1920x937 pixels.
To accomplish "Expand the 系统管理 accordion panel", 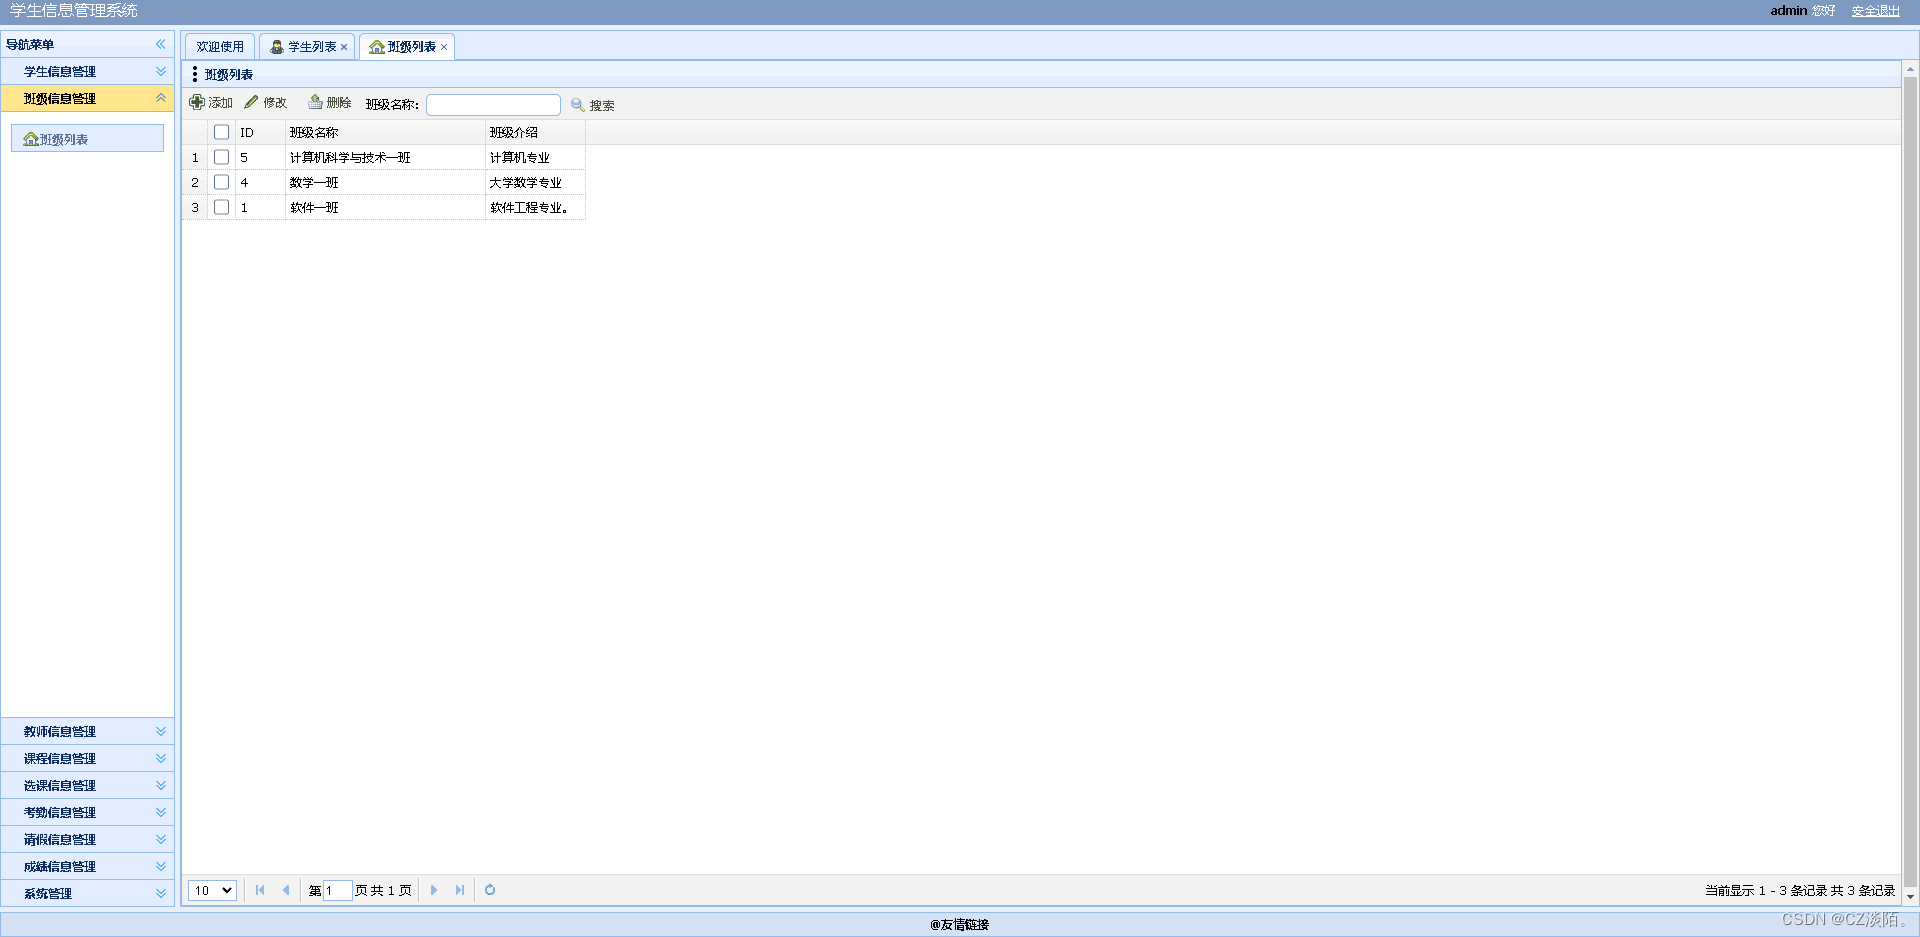I will [88, 893].
